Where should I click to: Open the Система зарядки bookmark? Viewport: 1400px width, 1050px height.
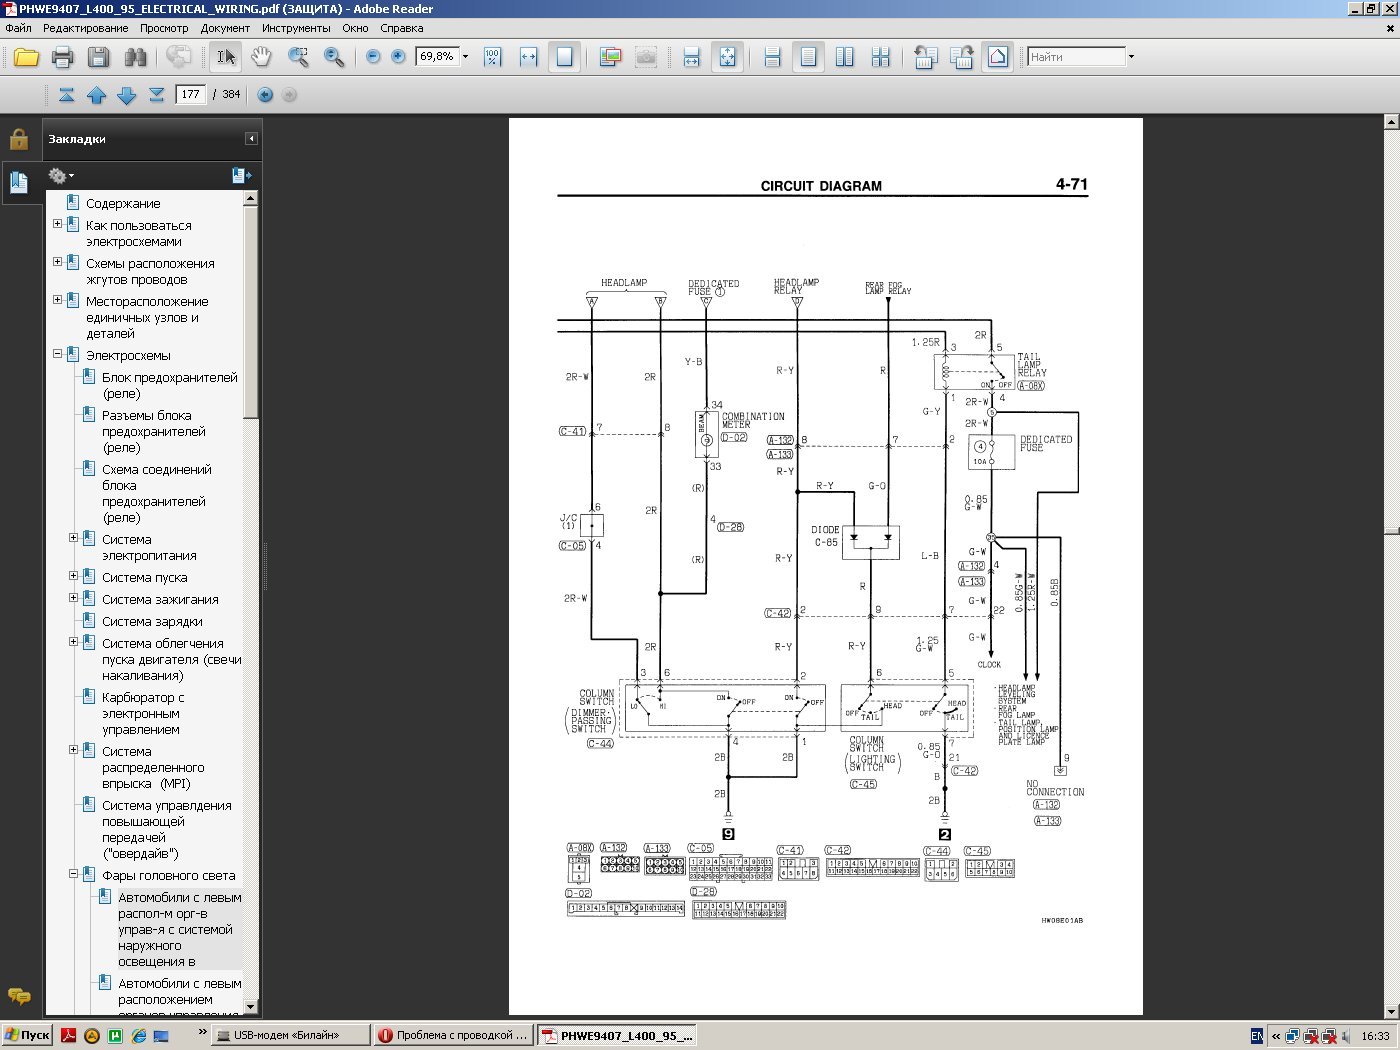click(152, 621)
